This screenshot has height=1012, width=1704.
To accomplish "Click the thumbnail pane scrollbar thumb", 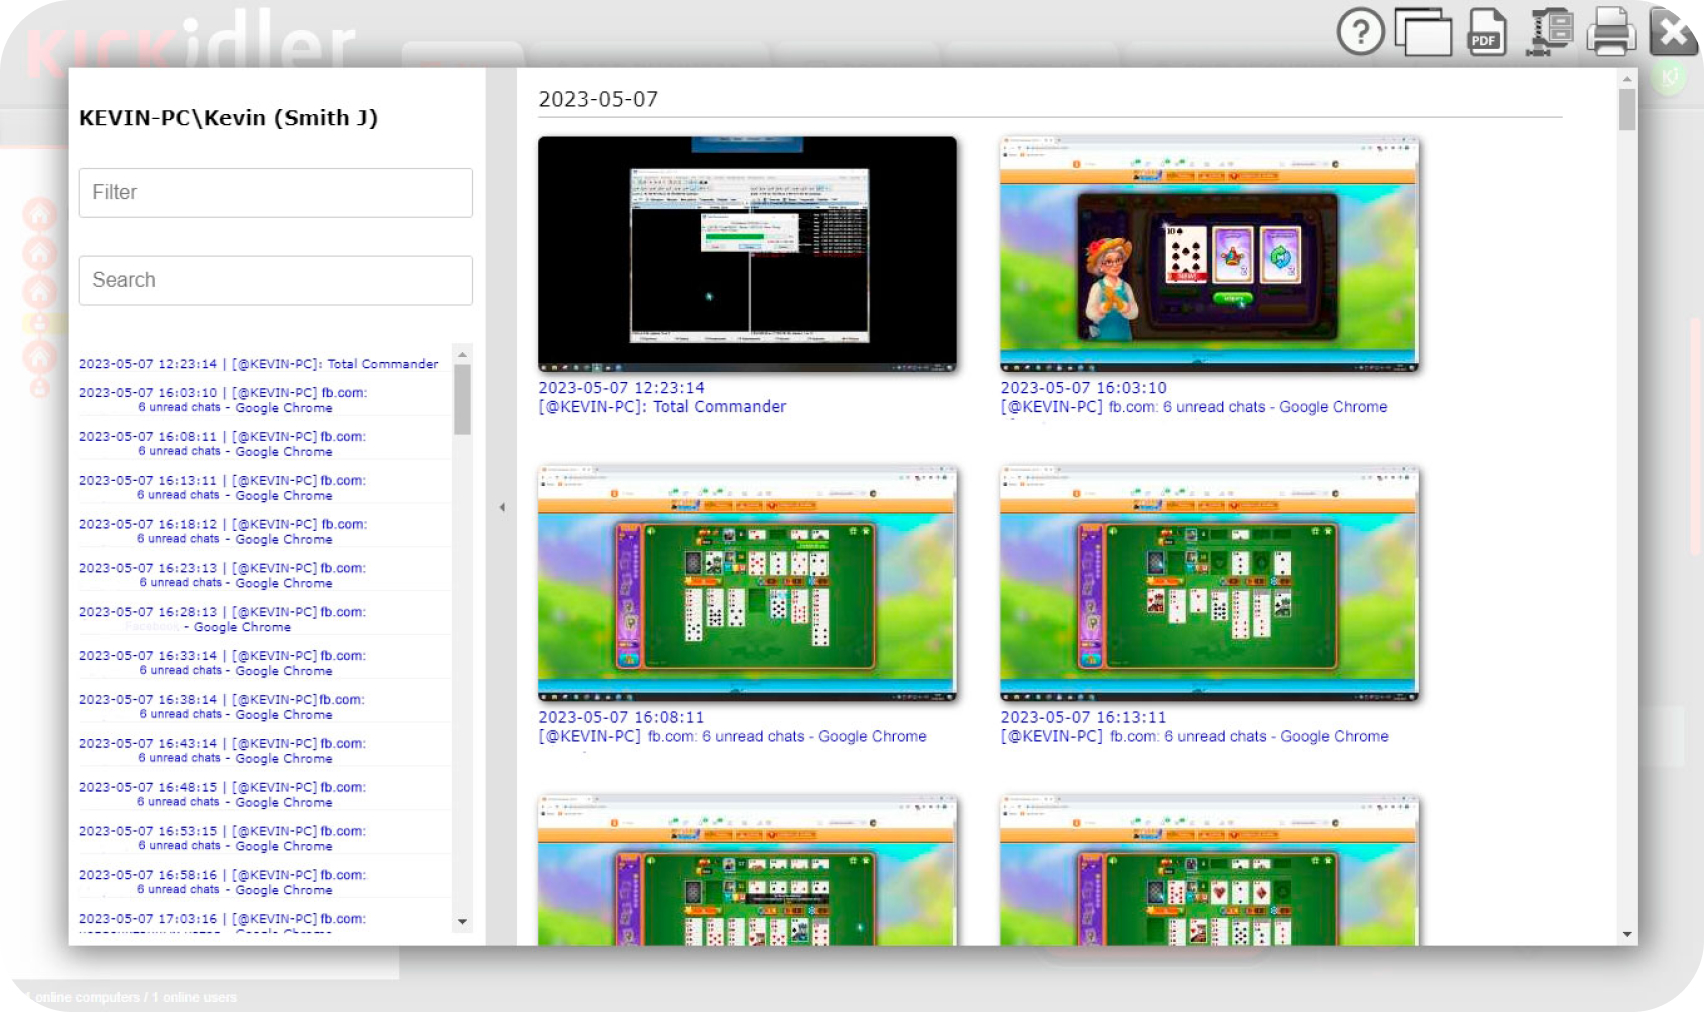I will (1628, 110).
